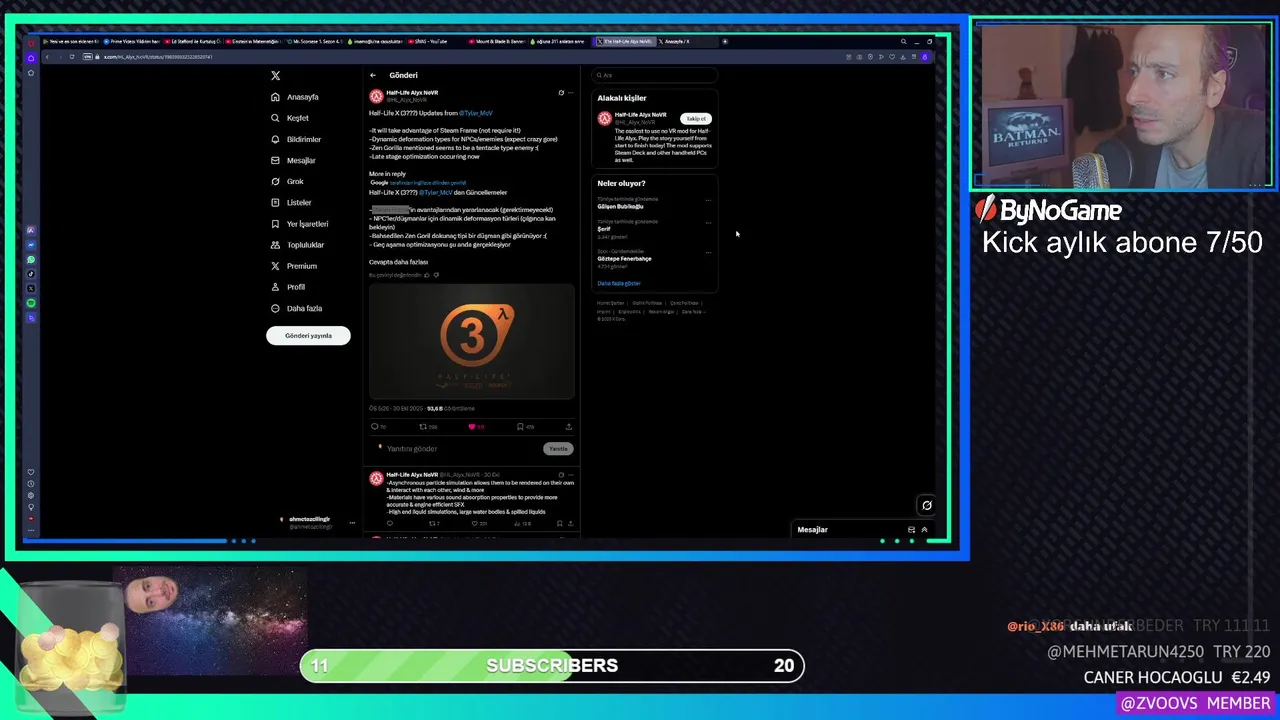1280x720 pixels.
Task: Open Grok from the sidebar
Action: coord(287,181)
